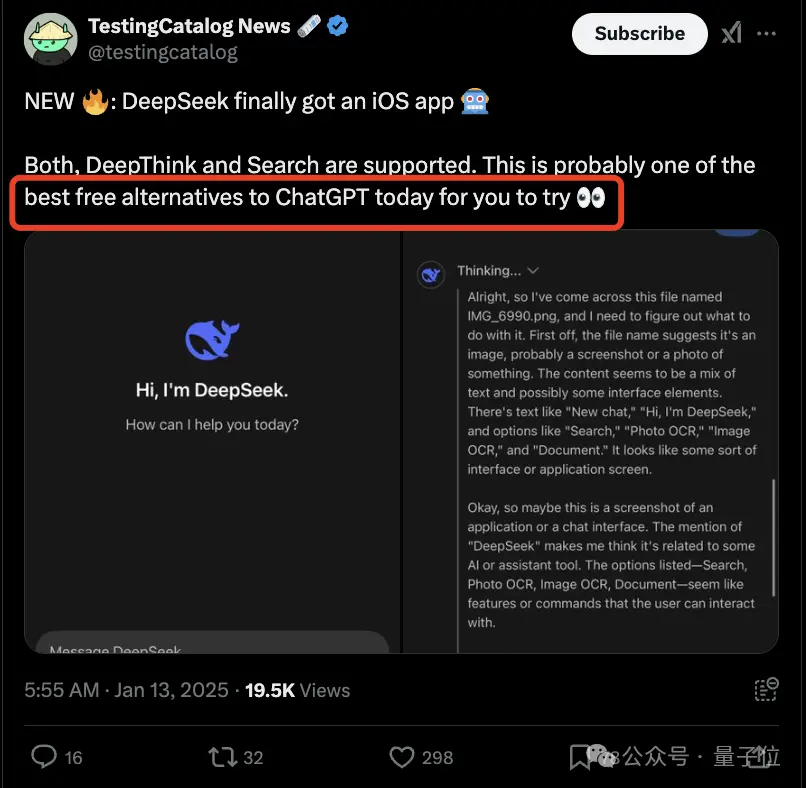Click the blue verified checkmark badge
The image size is (806, 788).
337,26
